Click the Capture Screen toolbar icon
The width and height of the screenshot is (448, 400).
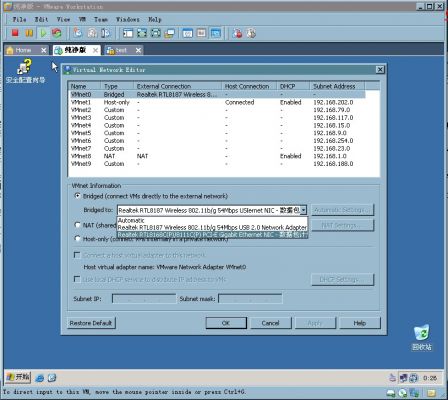(237, 33)
